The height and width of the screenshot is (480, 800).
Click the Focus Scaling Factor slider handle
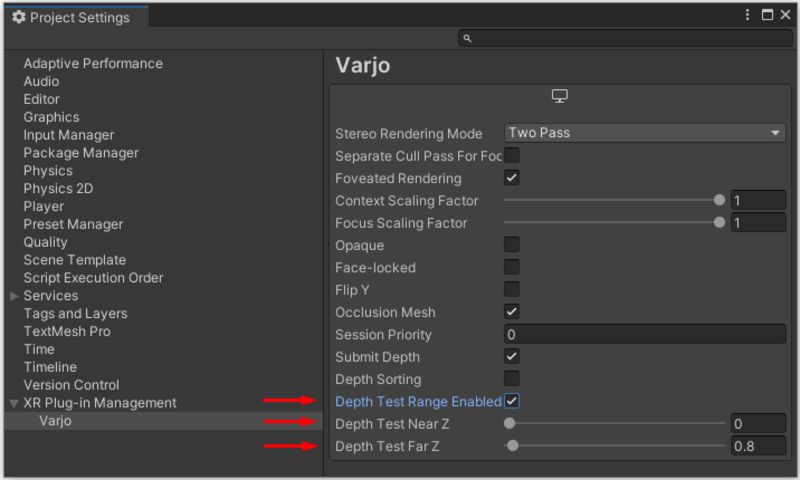coord(719,222)
